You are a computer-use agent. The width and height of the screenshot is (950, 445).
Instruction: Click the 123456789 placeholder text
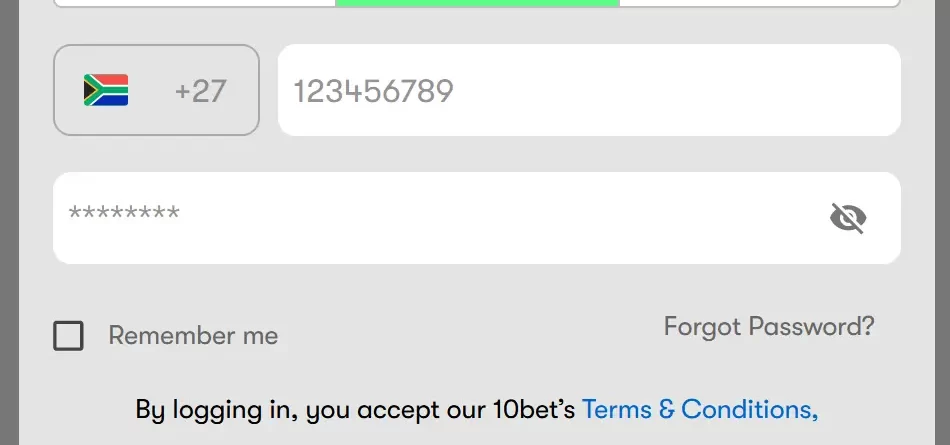(x=374, y=92)
